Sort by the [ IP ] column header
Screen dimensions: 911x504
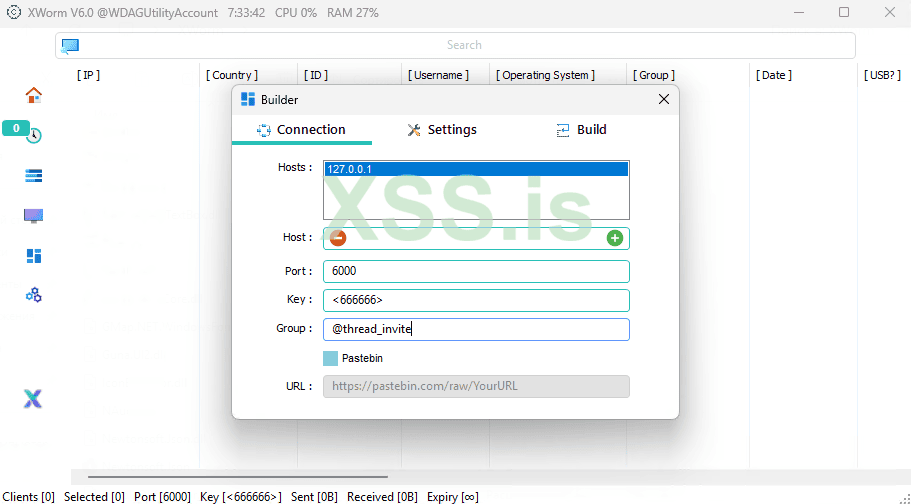(88, 75)
